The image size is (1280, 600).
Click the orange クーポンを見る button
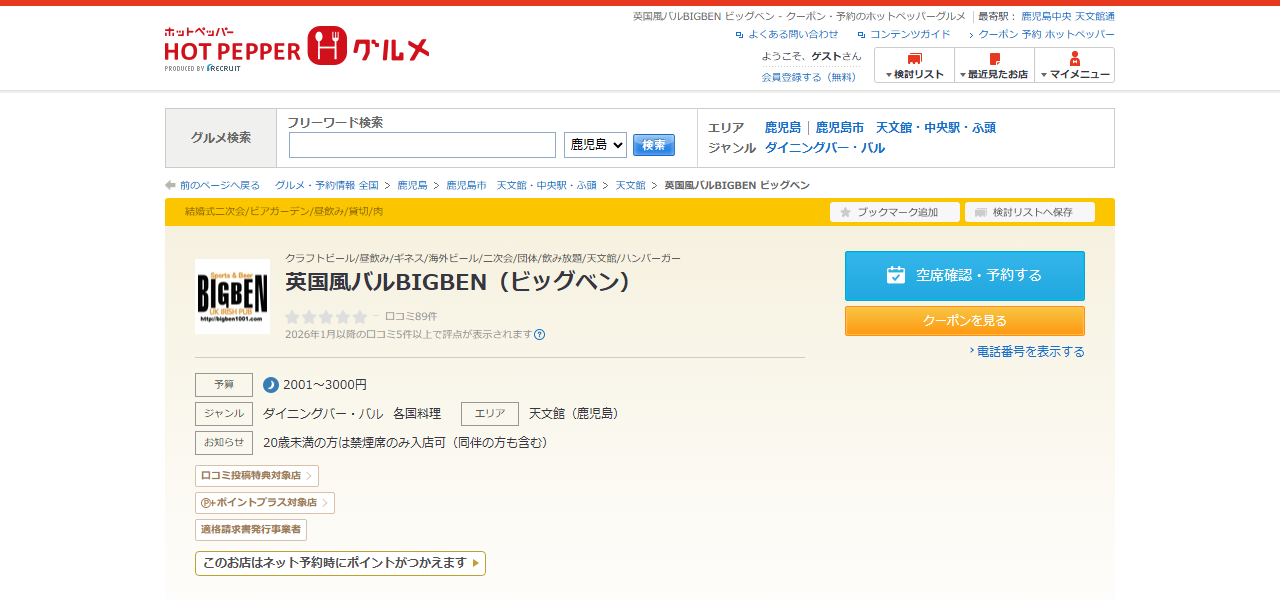coord(965,321)
